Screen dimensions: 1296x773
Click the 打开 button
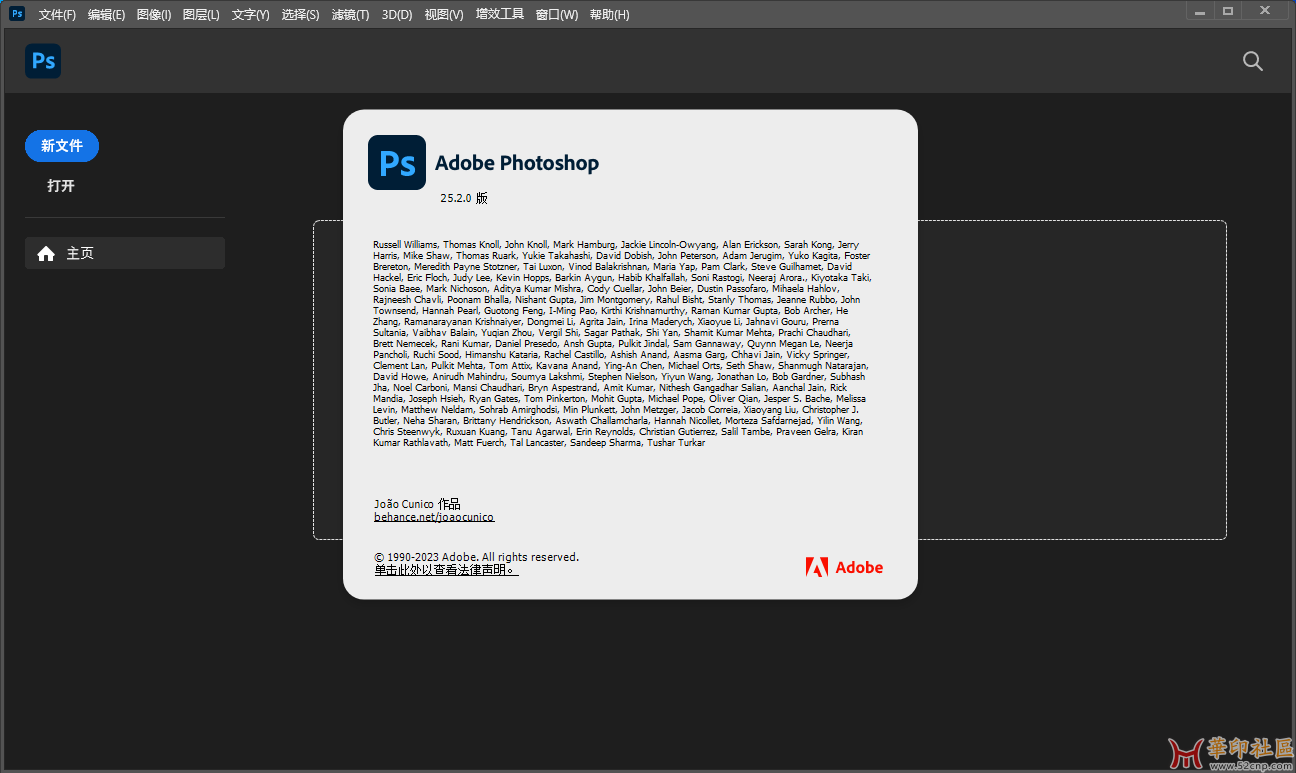coord(61,186)
